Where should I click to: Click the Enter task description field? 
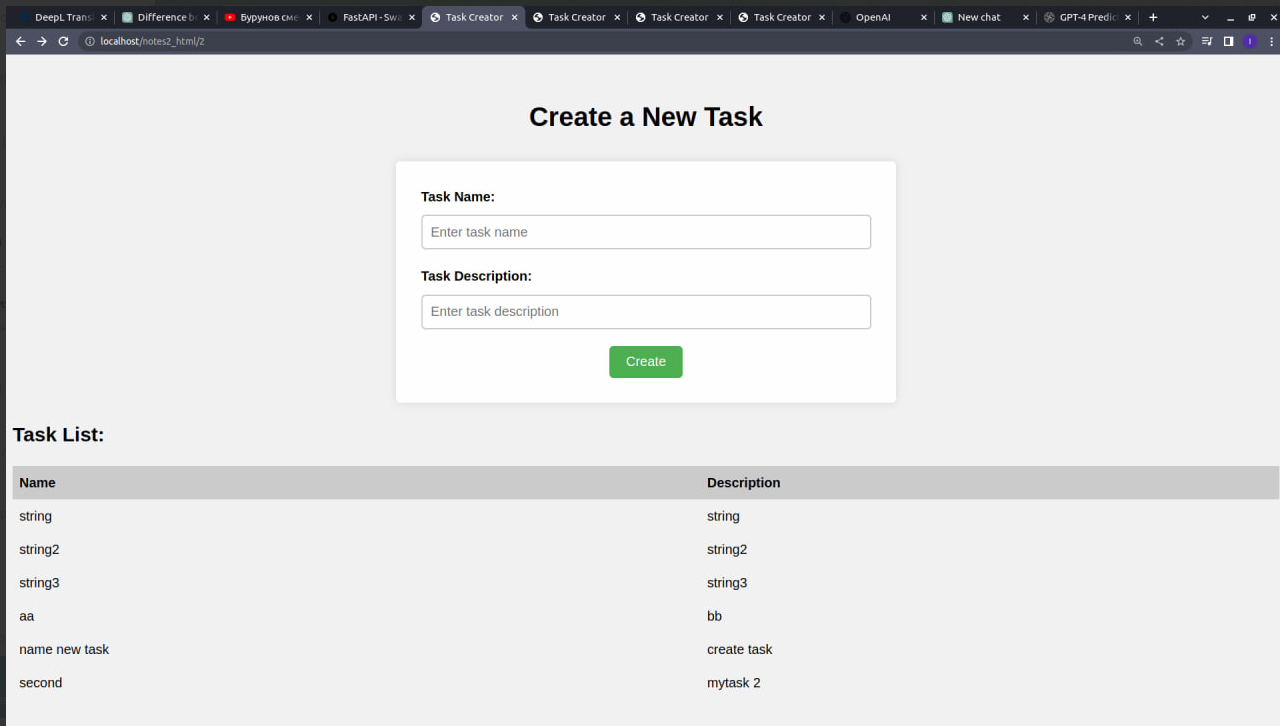[645, 311]
